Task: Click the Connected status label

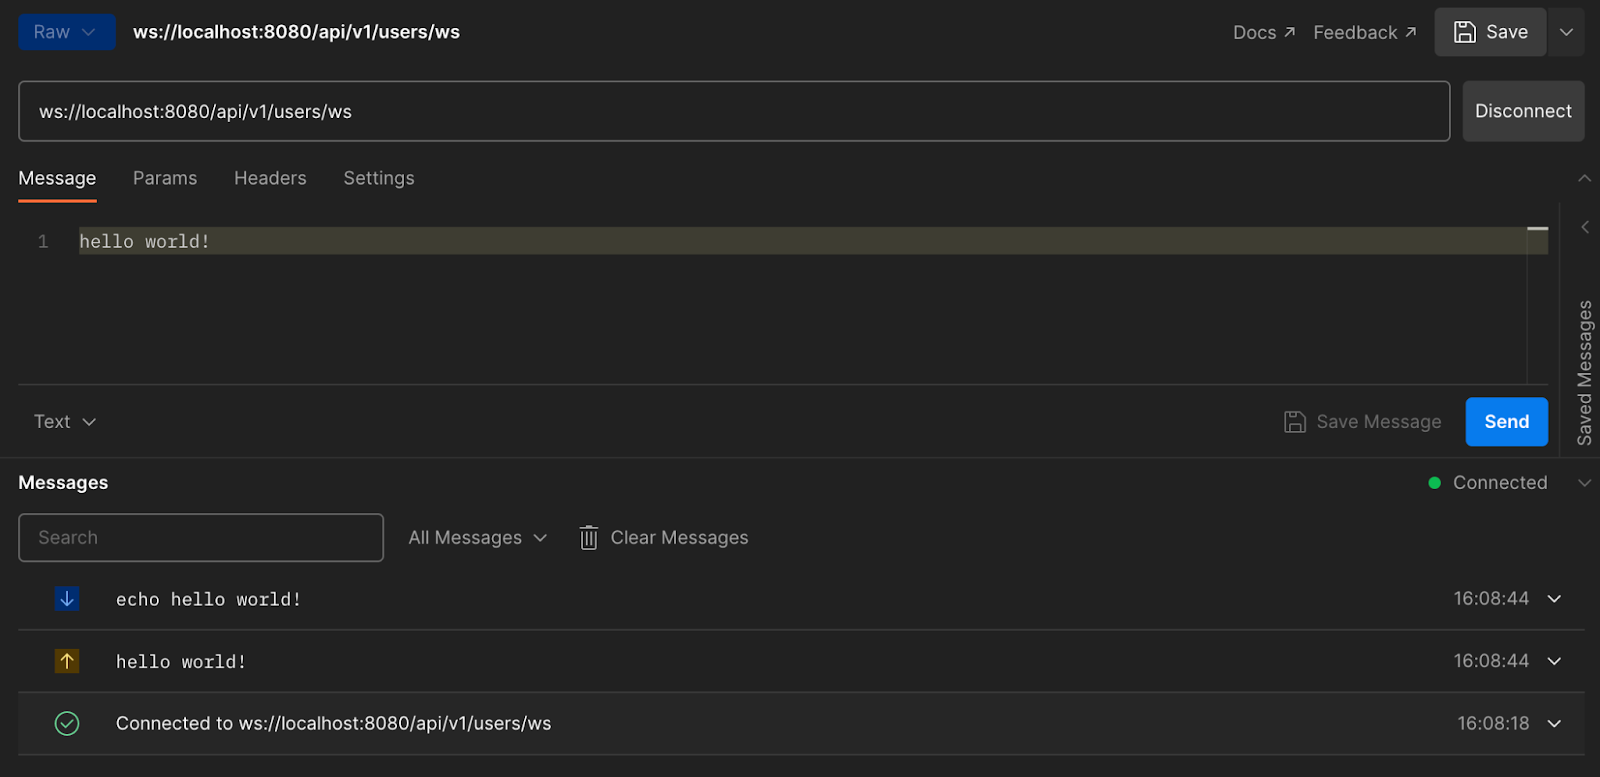Action: tap(1500, 483)
